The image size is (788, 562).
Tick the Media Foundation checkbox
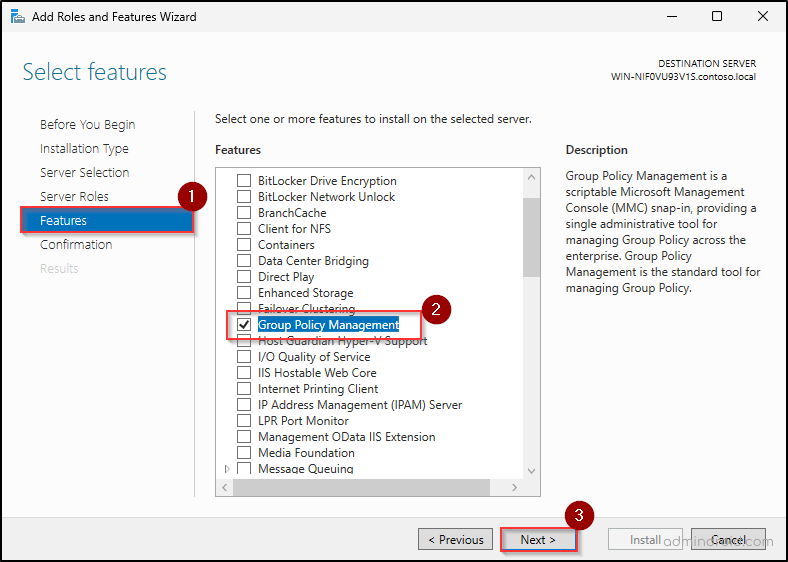[244, 453]
